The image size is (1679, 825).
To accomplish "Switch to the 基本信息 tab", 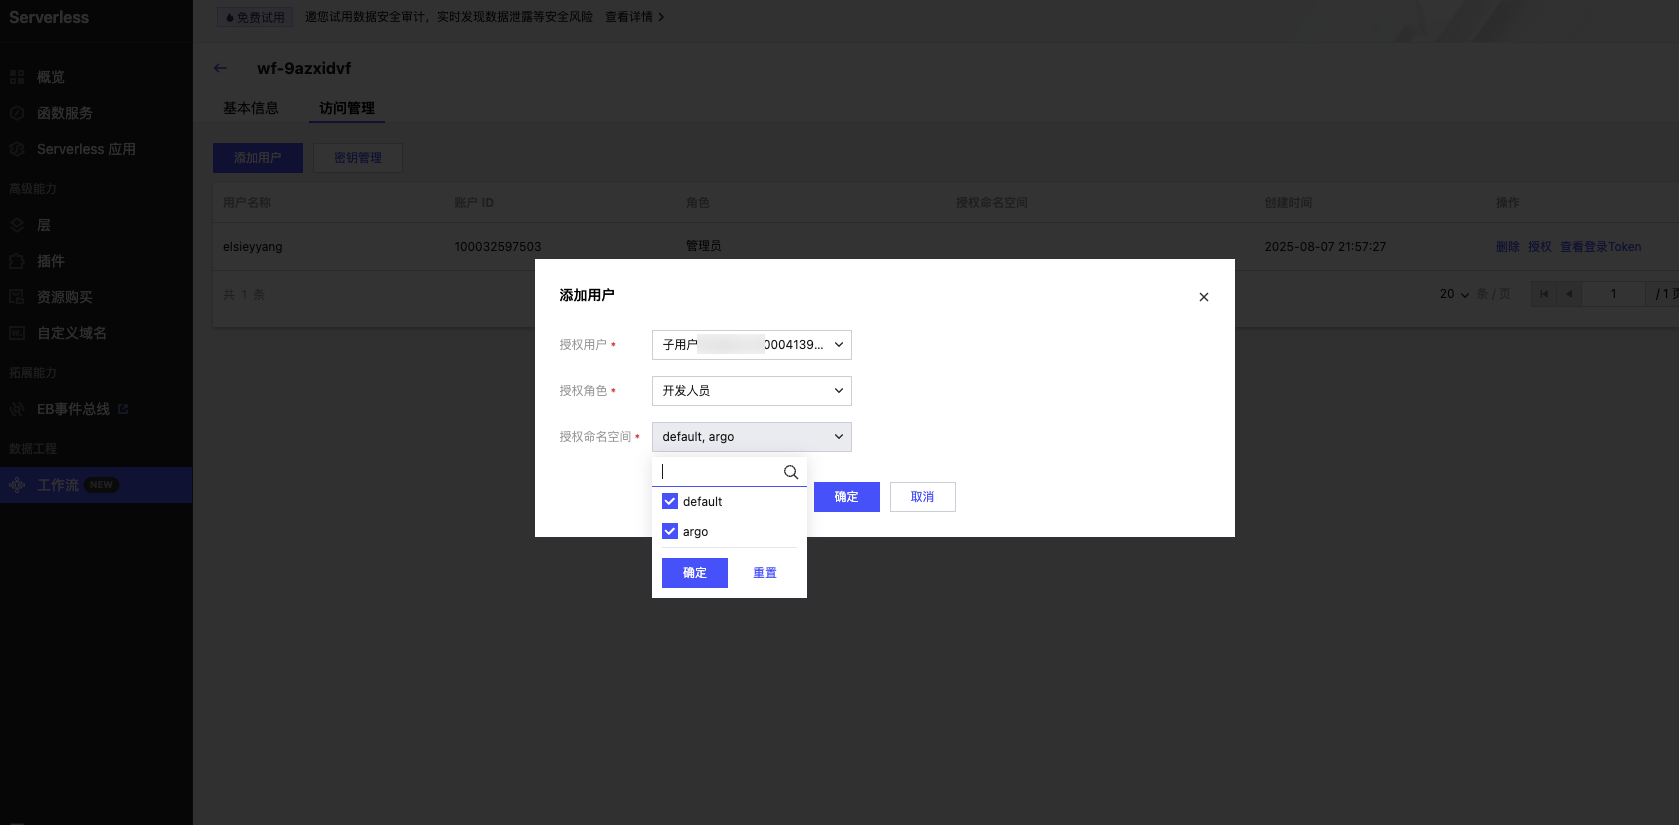I will [251, 108].
